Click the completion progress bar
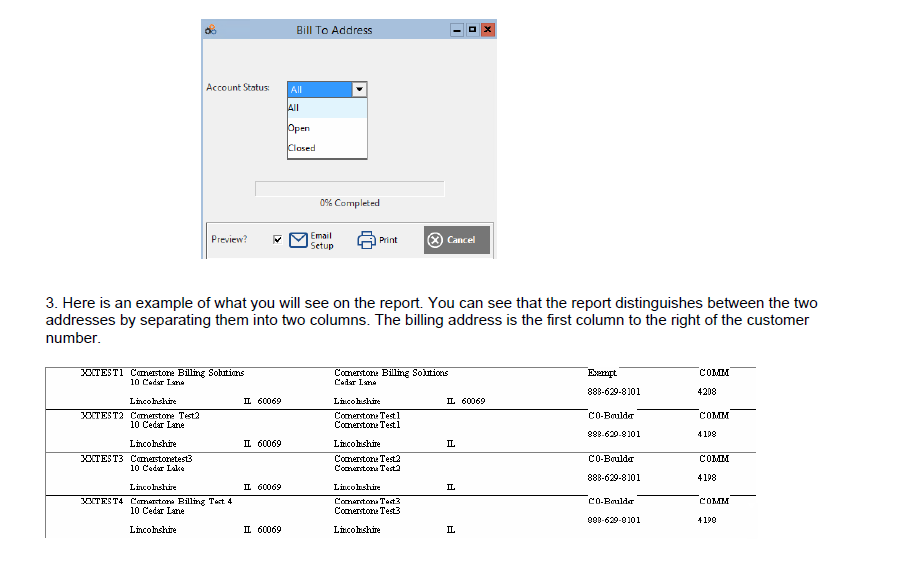This screenshot has height=566, width=898. pyautogui.click(x=349, y=188)
